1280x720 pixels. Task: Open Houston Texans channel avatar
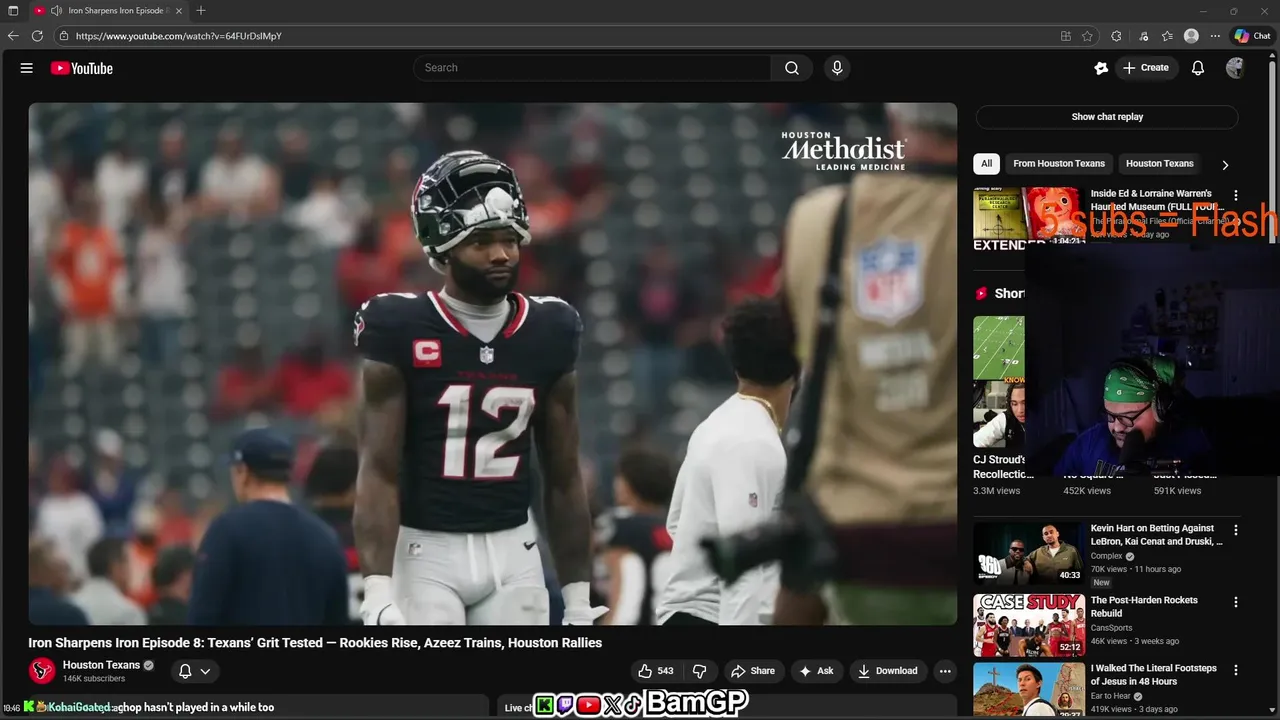click(x=42, y=671)
